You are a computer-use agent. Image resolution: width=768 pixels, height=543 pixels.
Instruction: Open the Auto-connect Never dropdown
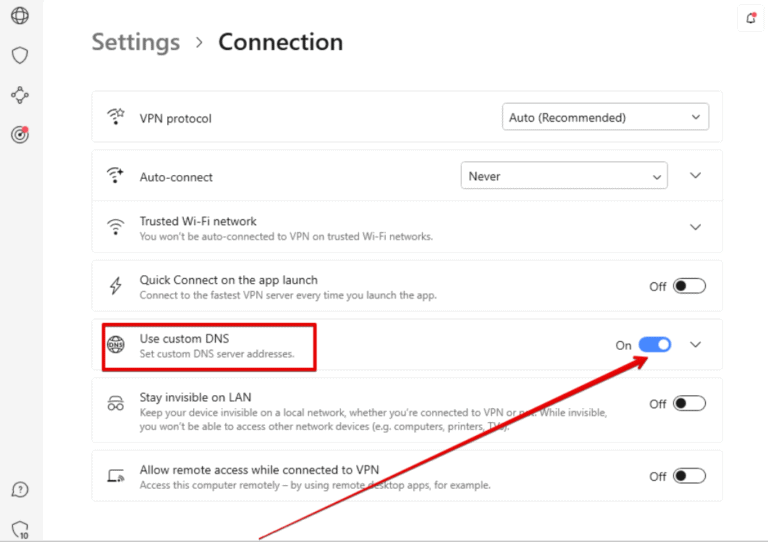tap(564, 176)
